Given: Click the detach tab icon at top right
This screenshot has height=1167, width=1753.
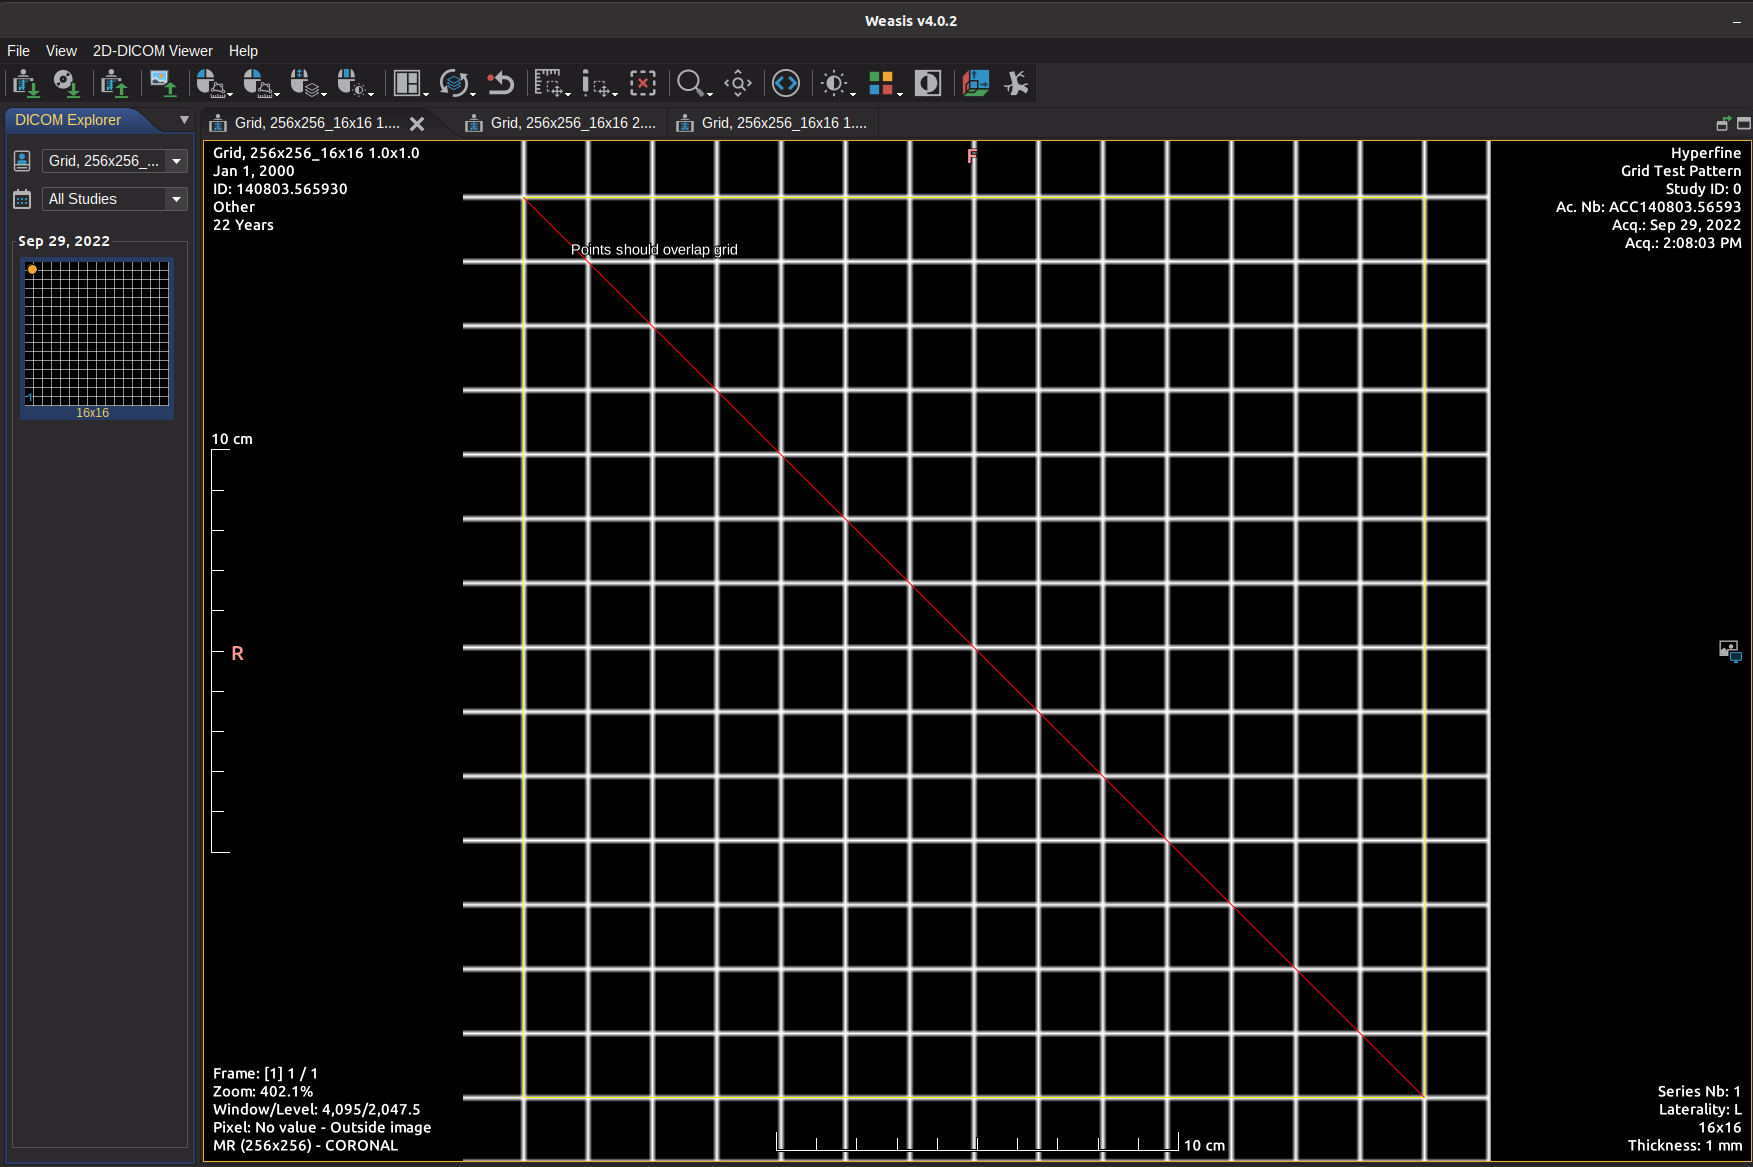Looking at the screenshot, I should point(1723,123).
